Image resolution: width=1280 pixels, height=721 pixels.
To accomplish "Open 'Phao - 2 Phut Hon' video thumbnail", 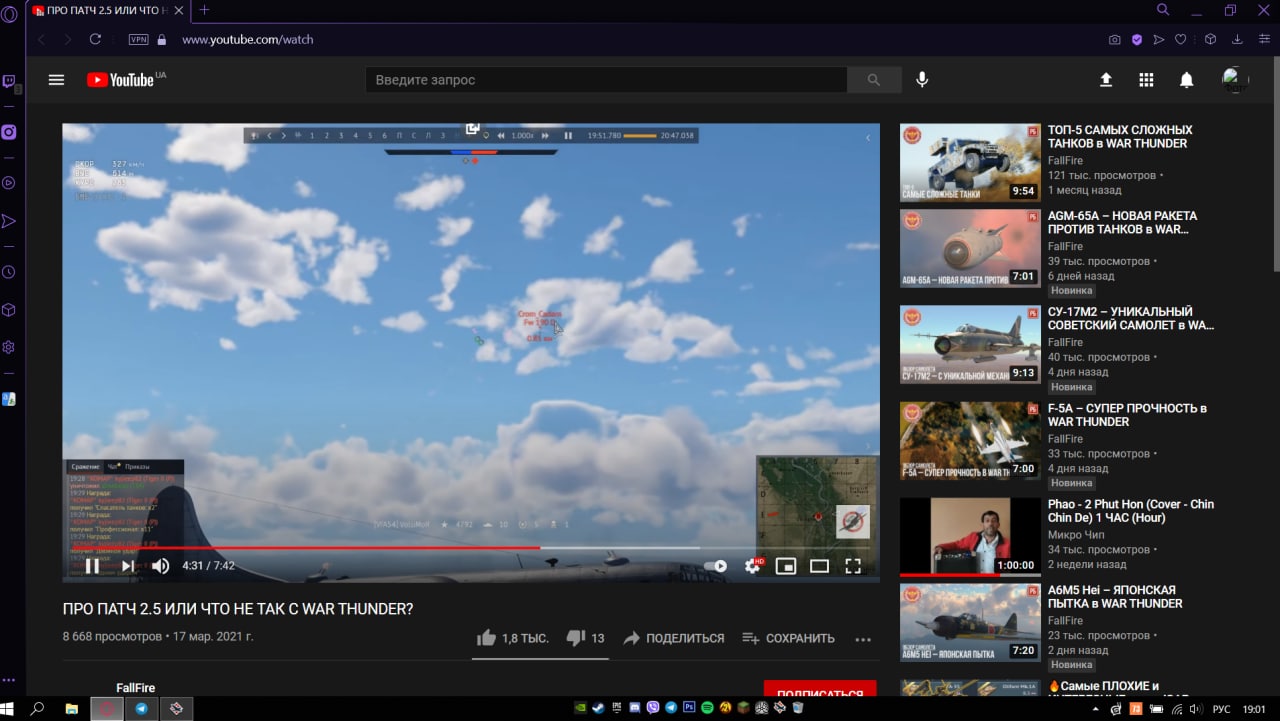I will (970, 537).
